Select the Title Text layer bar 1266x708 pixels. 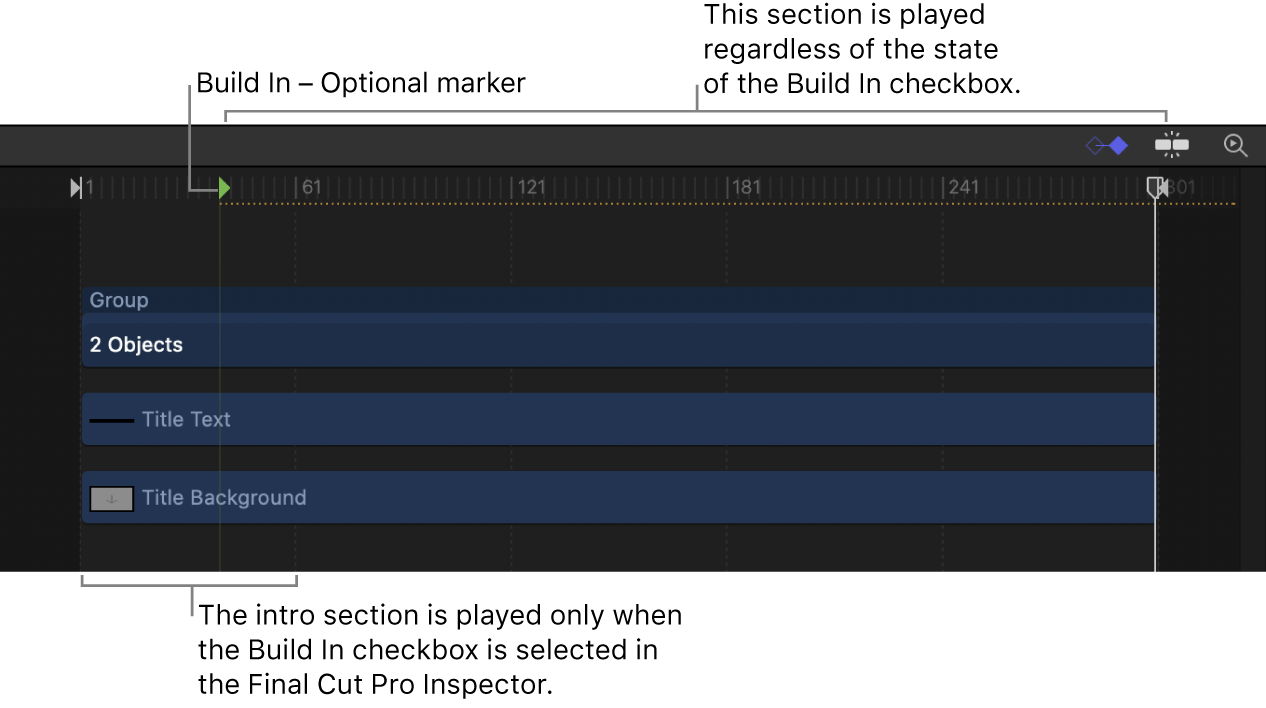(500, 419)
